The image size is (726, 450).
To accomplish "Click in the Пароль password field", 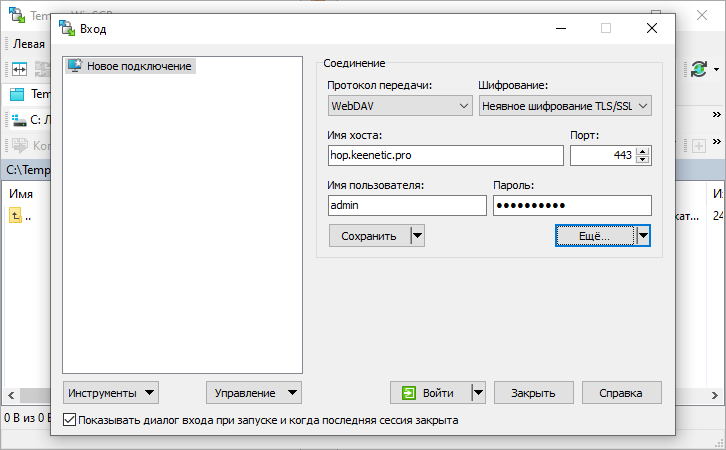I will tap(572, 205).
